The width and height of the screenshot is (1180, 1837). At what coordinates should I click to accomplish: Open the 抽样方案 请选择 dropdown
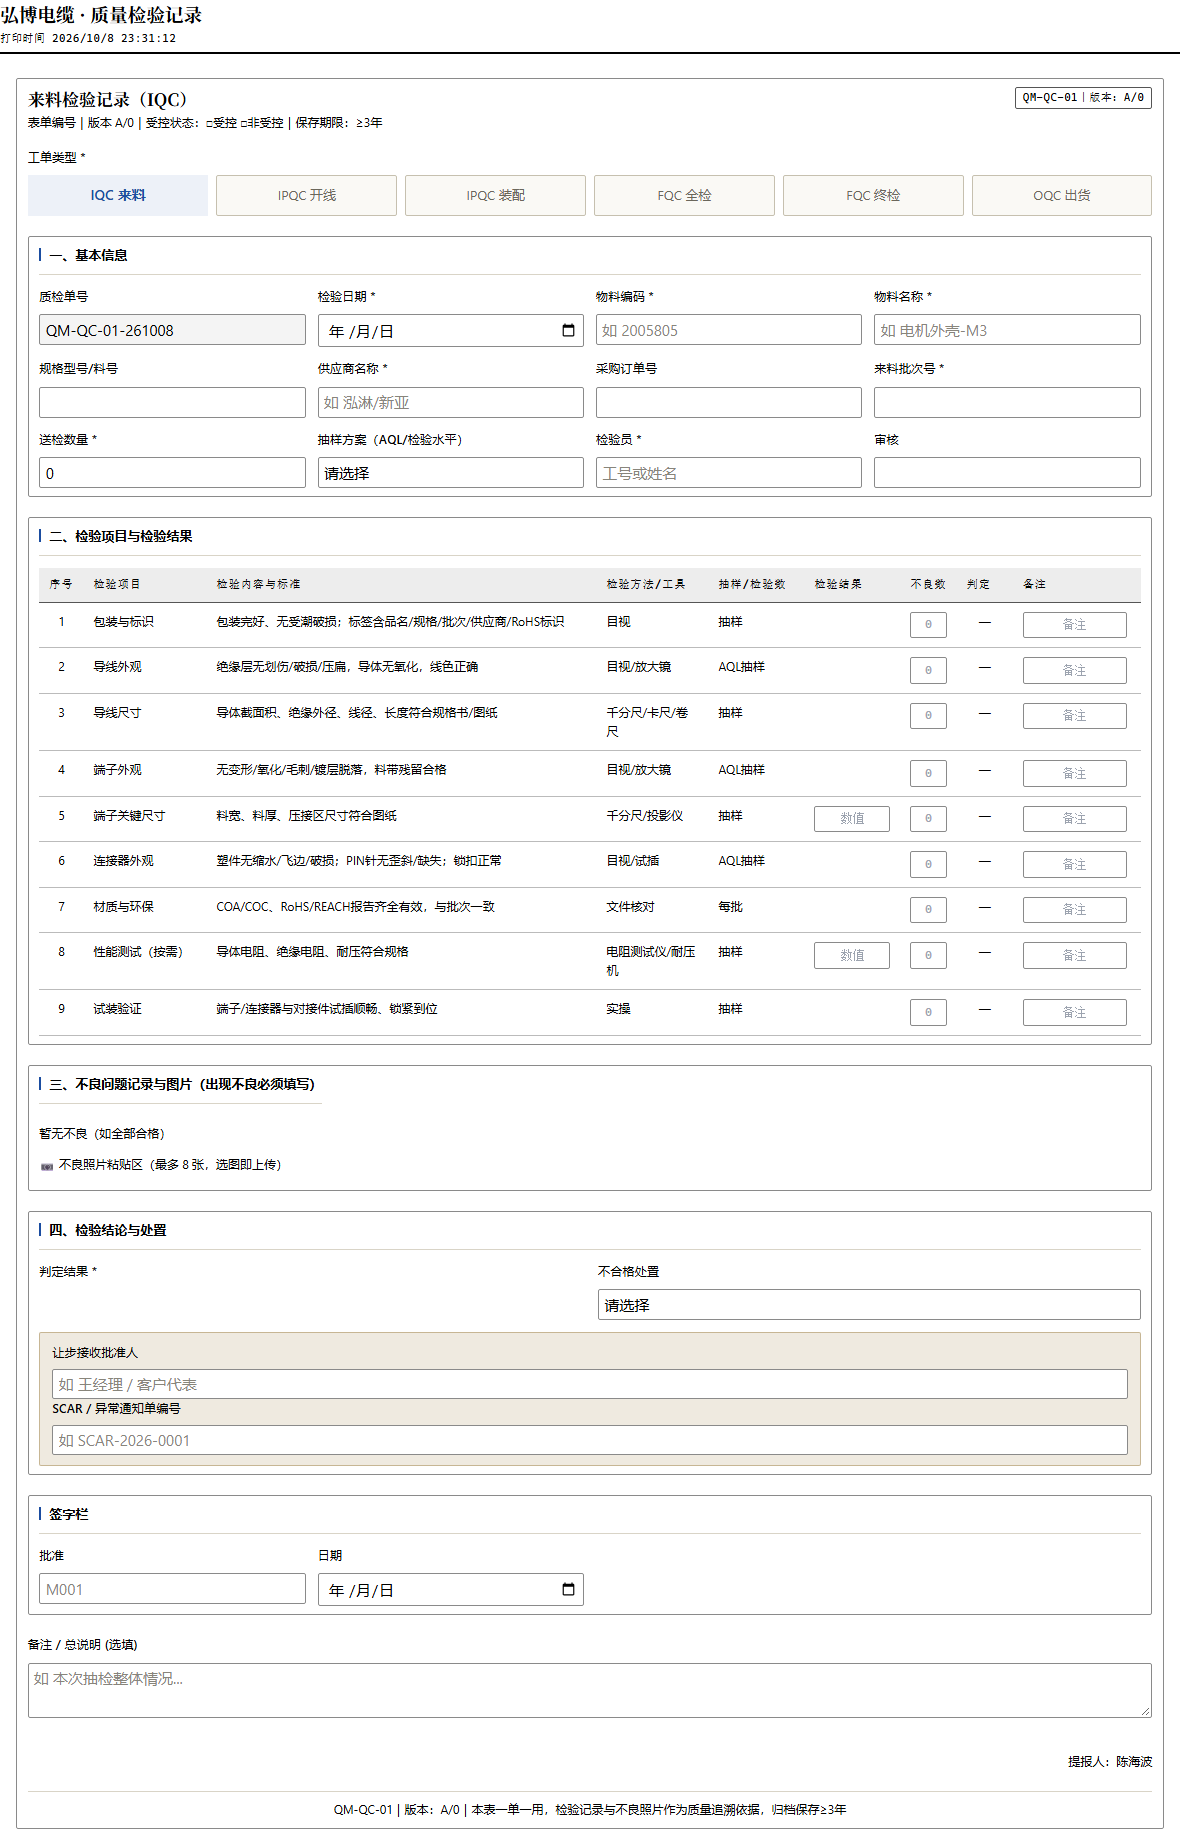(451, 473)
